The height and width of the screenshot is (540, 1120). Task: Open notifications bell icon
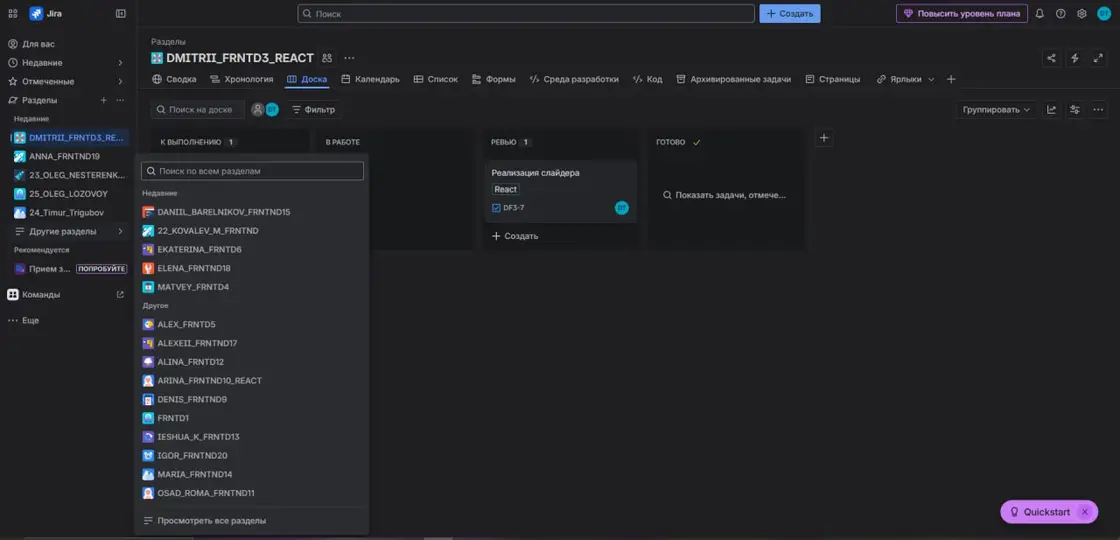pos(1039,14)
